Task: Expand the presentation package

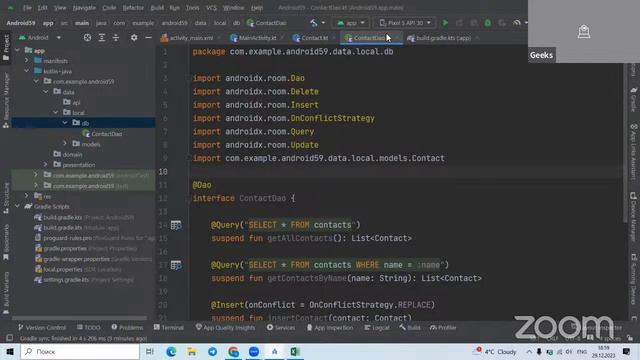Action: [46, 164]
